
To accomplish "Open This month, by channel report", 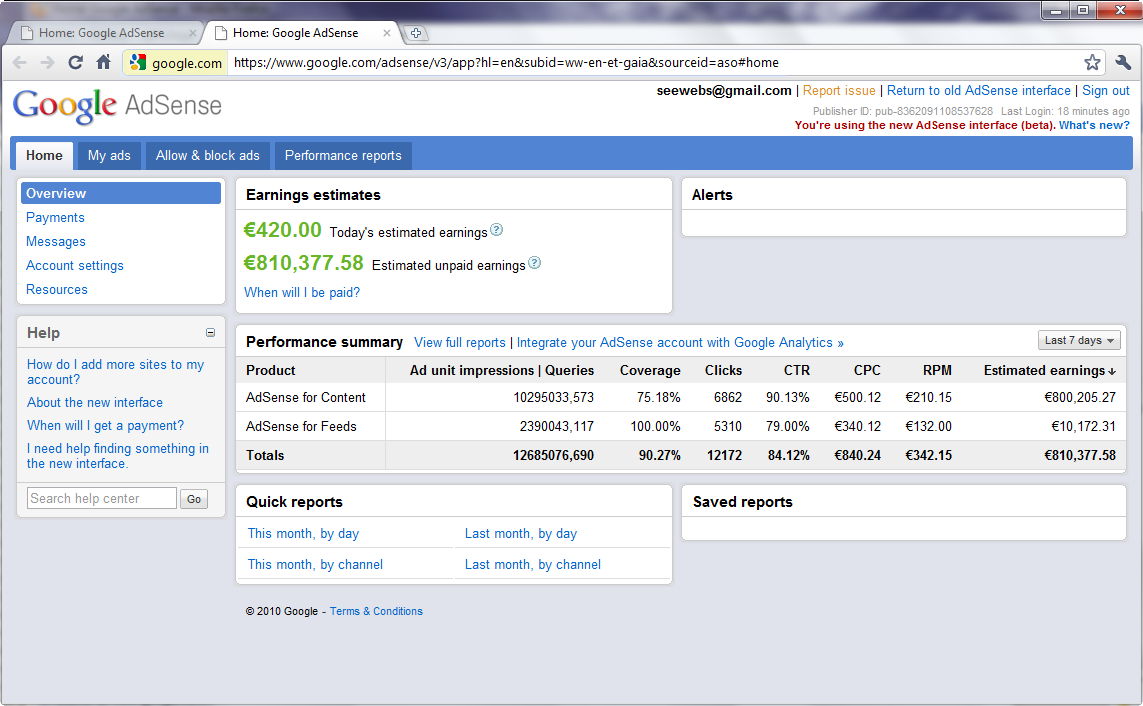I will 315,565.
